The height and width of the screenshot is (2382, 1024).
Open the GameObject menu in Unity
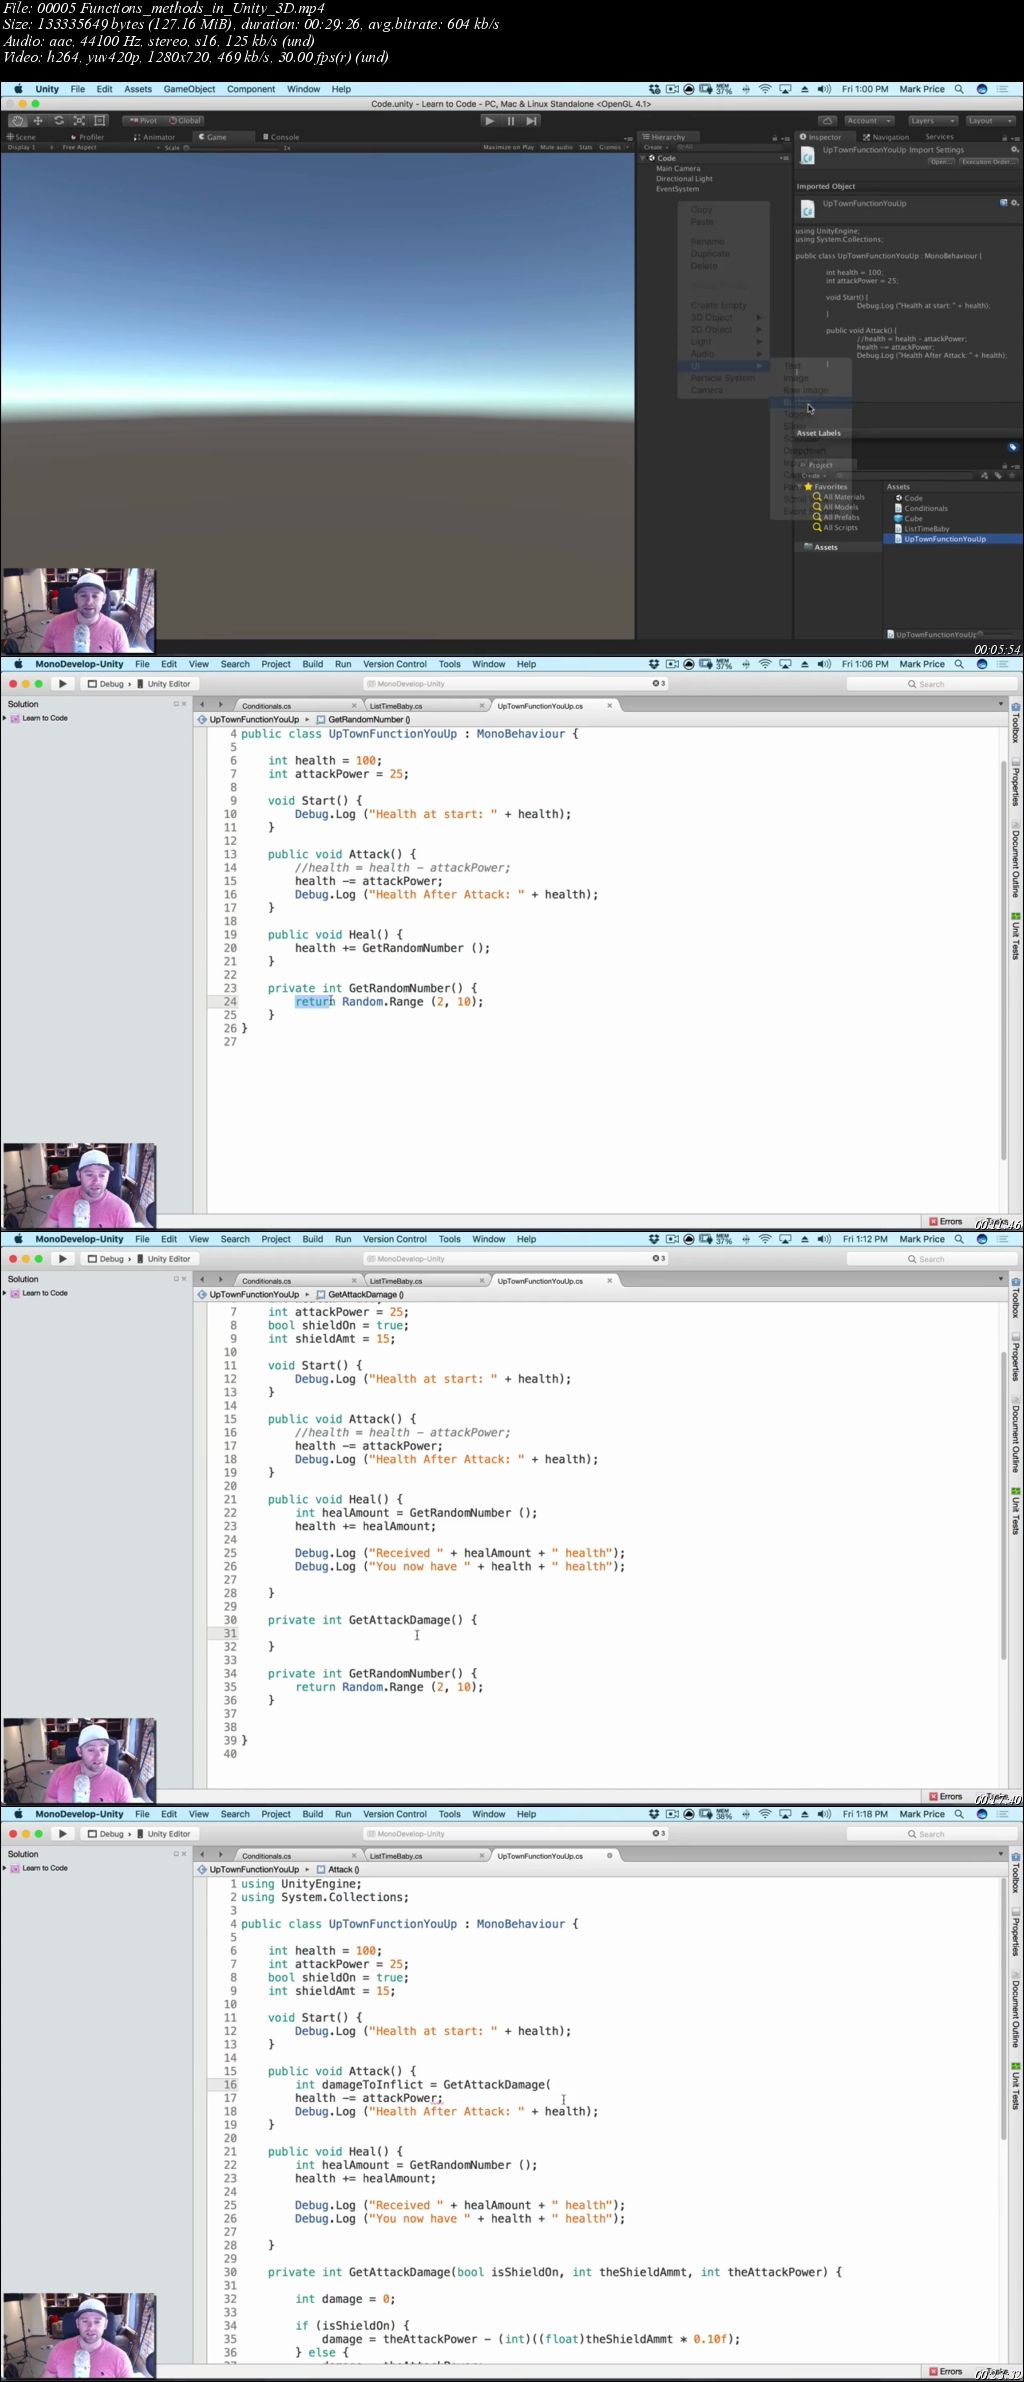tap(189, 89)
